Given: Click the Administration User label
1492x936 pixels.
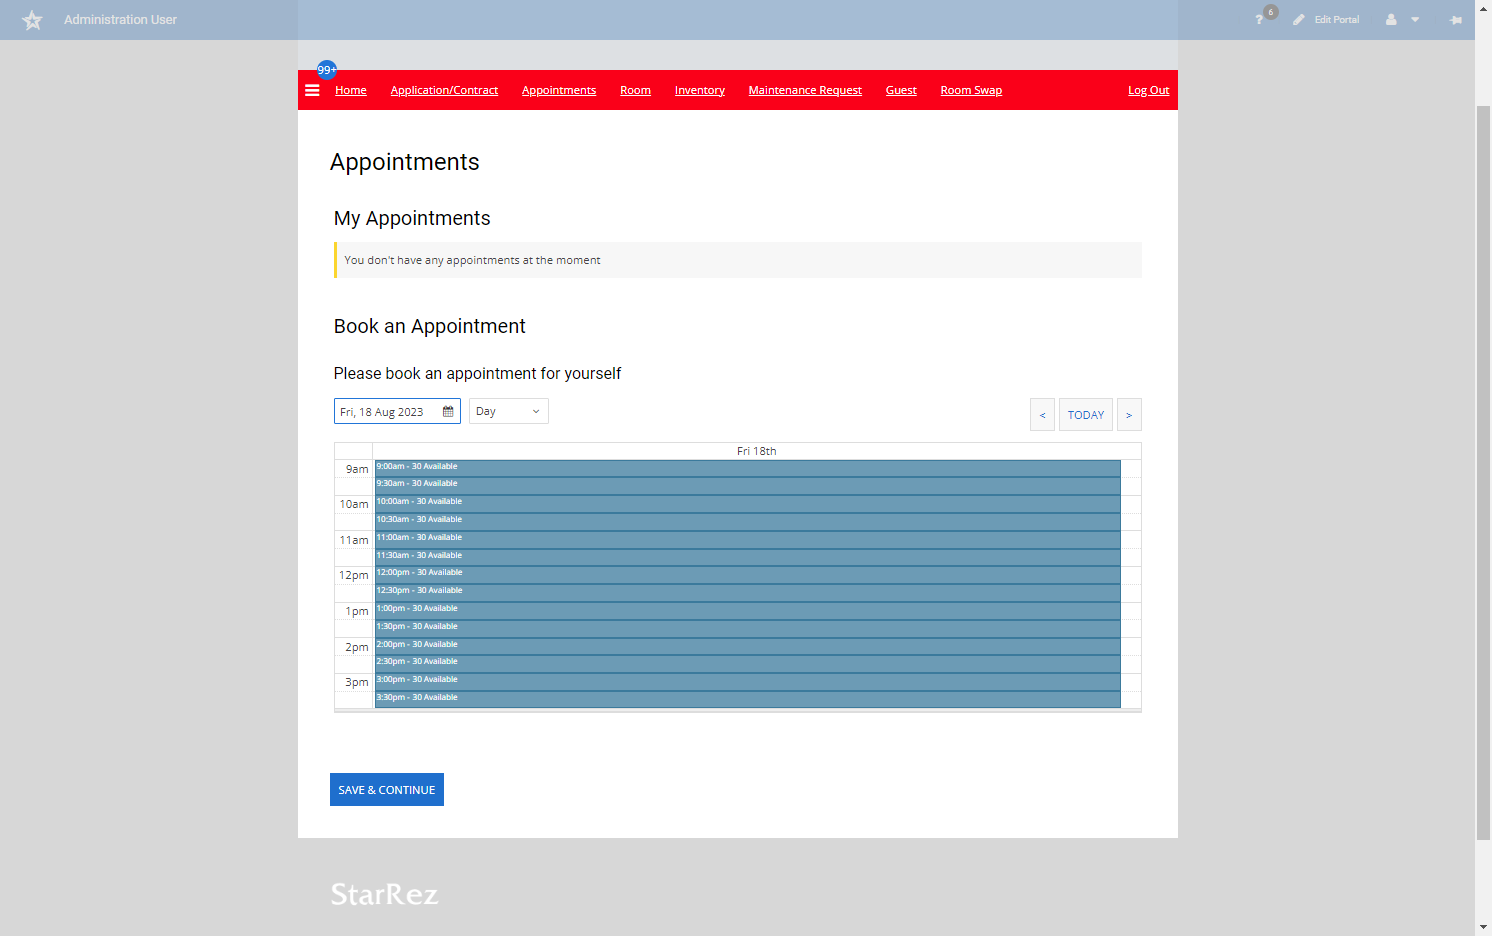Looking at the screenshot, I should [121, 20].
